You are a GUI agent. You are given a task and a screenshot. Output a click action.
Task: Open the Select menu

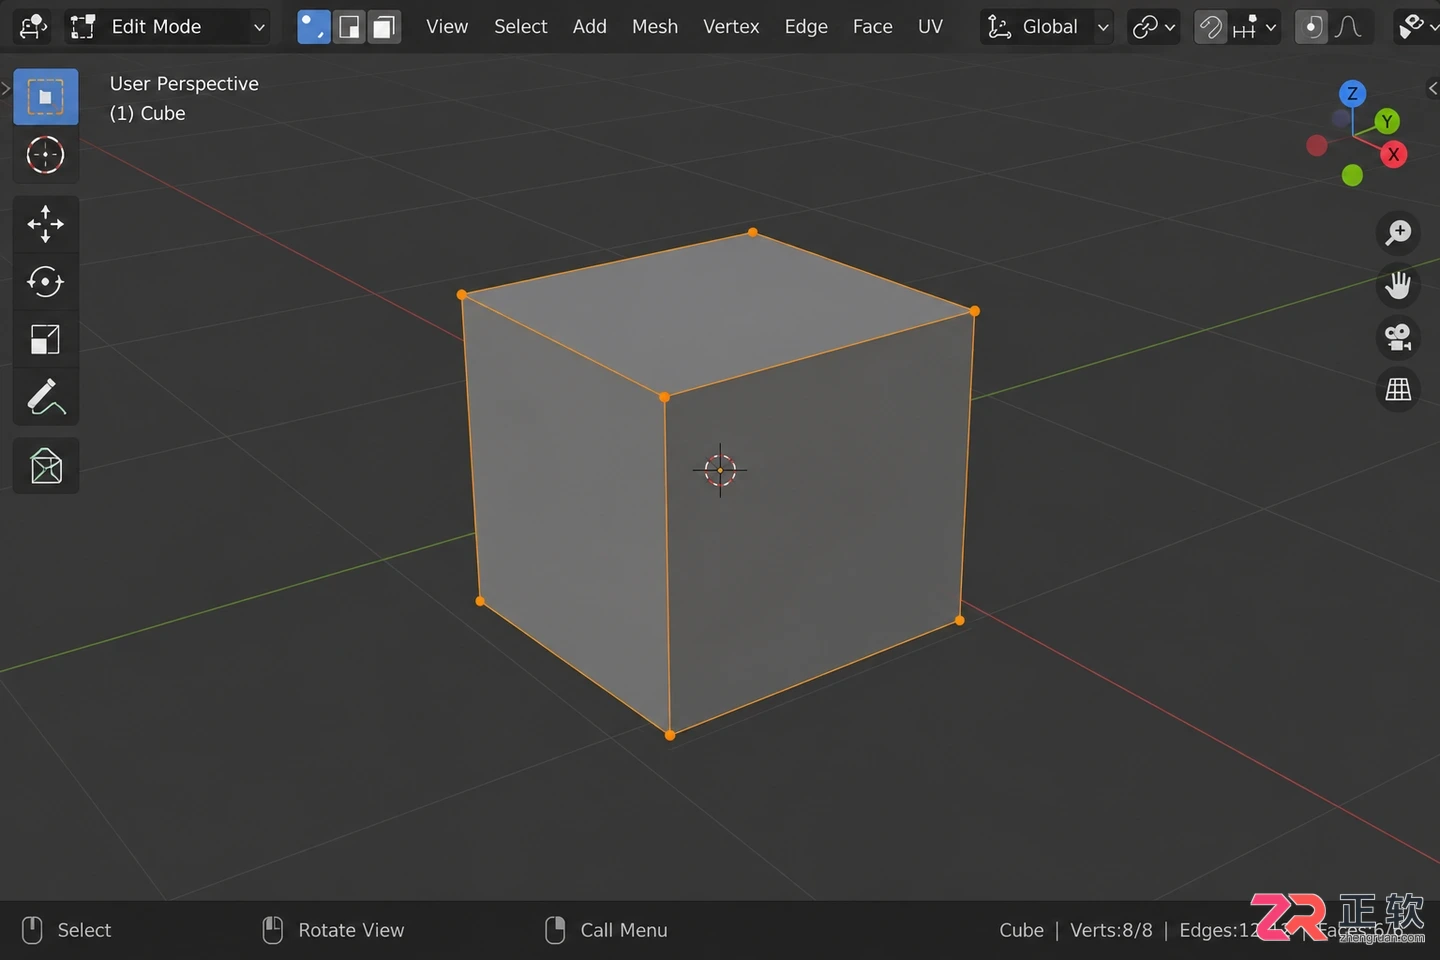tap(521, 27)
